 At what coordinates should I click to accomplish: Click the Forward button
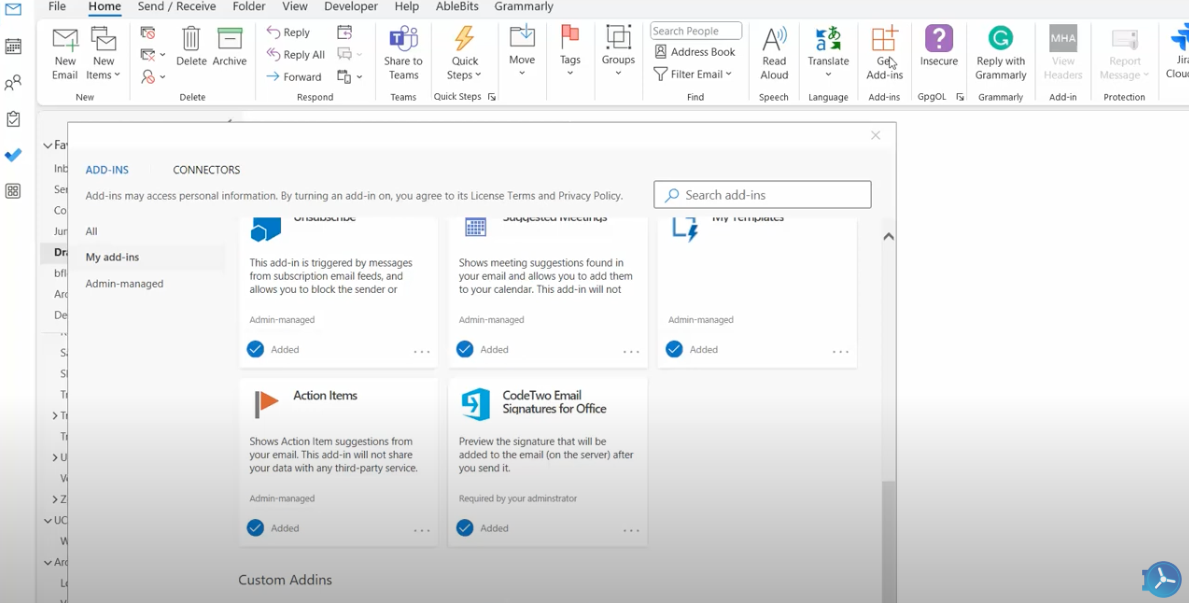point(294,77)
